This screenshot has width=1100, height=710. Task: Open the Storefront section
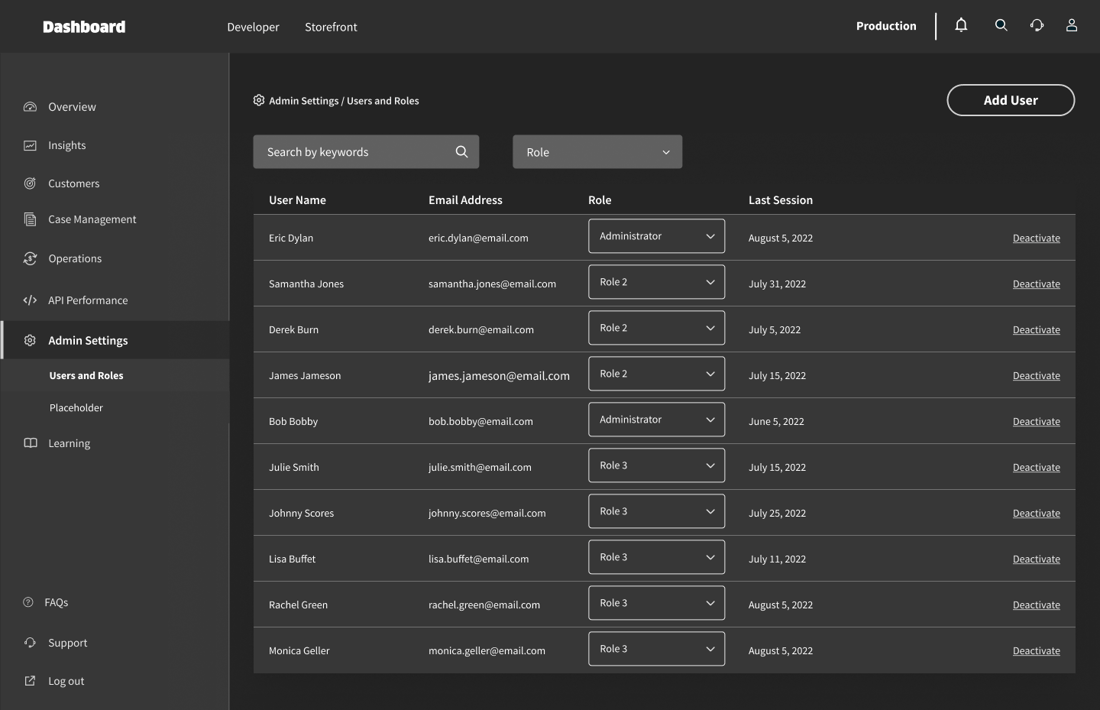(331, 27)
